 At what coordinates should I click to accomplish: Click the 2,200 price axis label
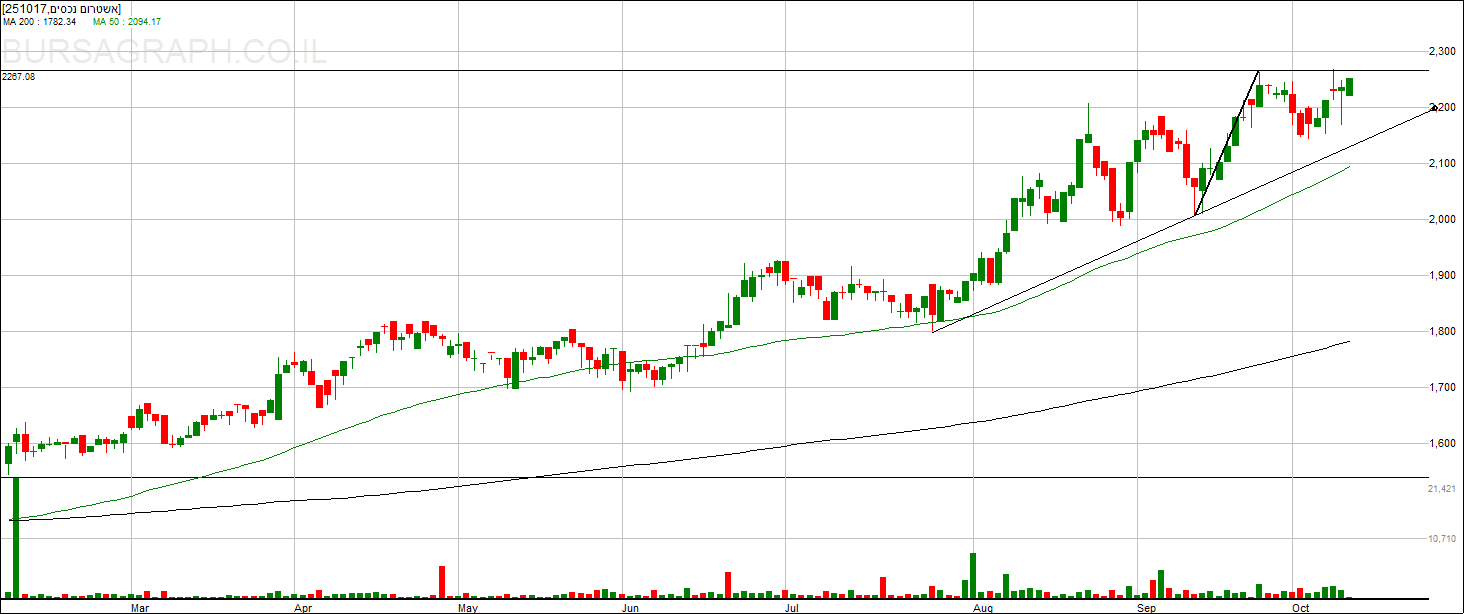[x=1441, y=107]
